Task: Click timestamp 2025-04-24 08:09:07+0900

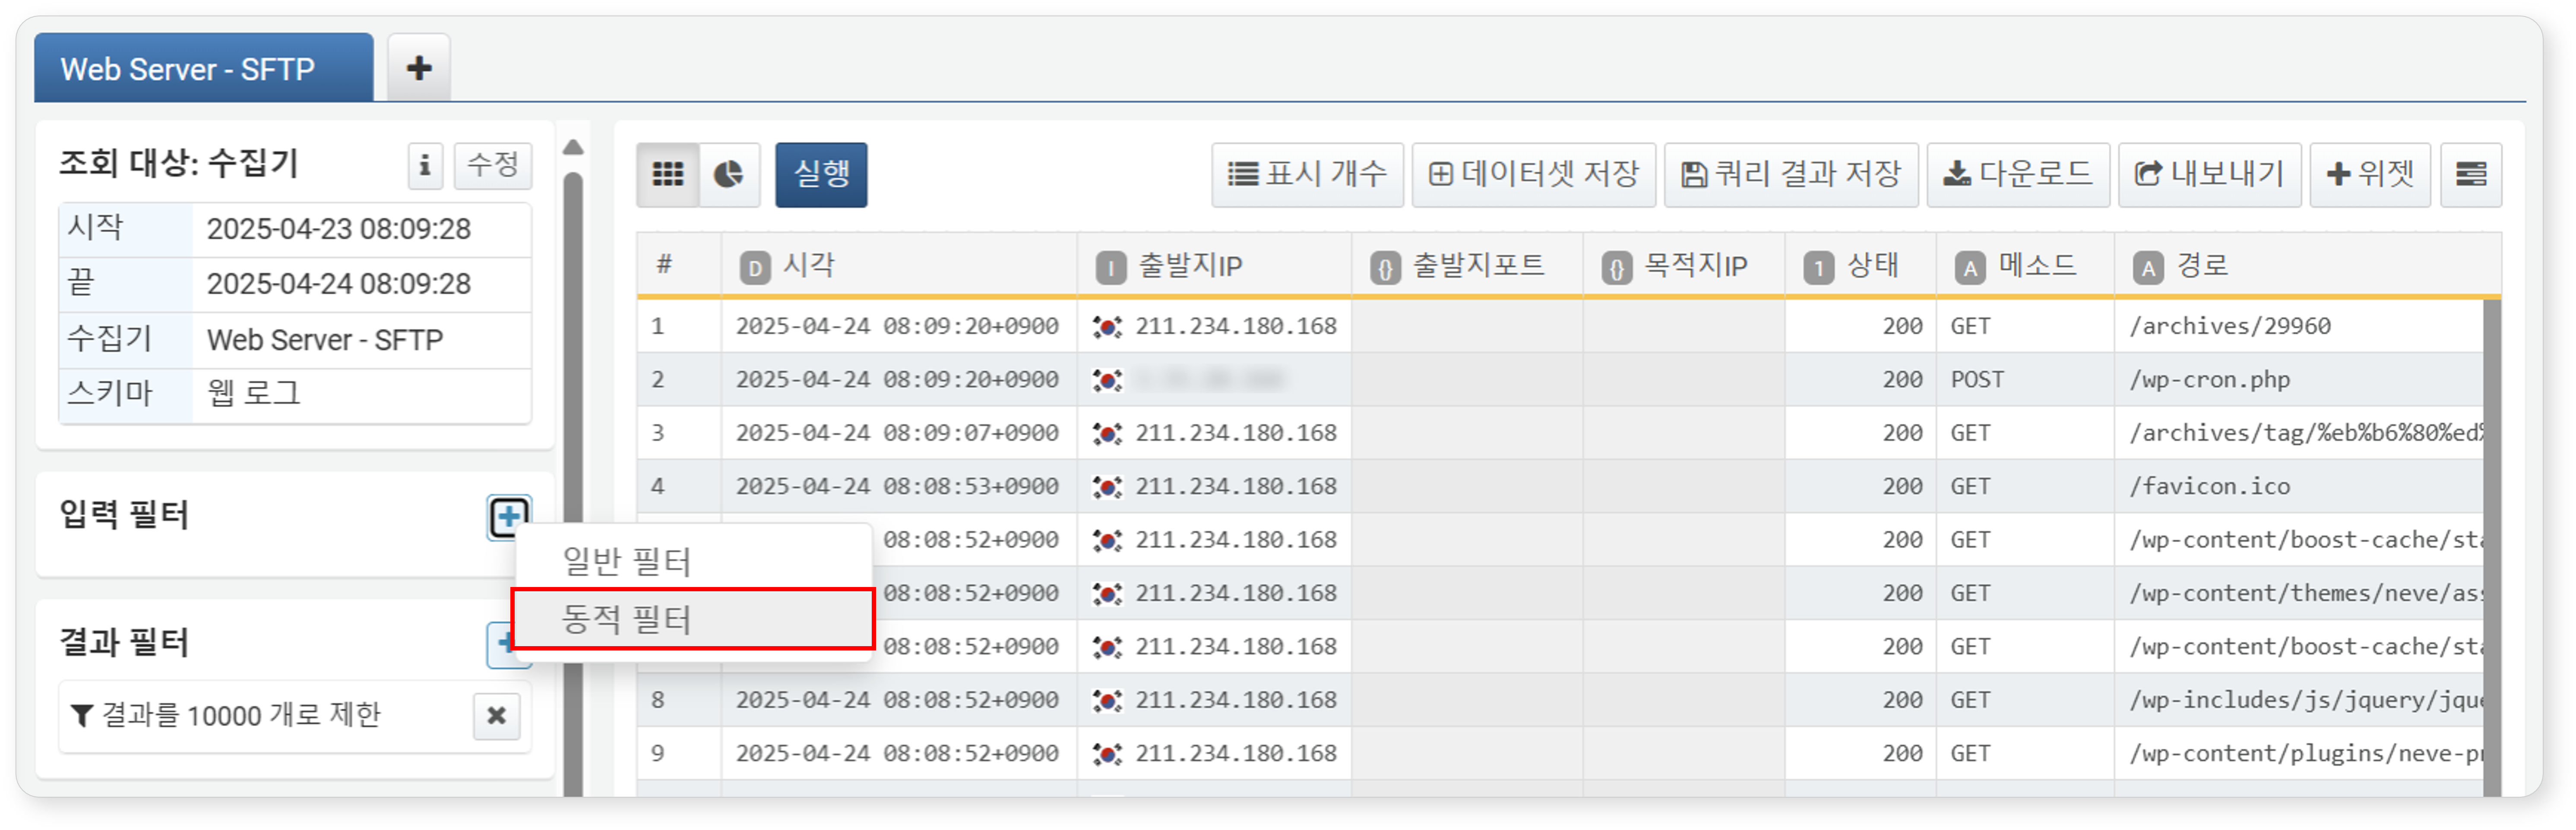Action: point(896,433)
